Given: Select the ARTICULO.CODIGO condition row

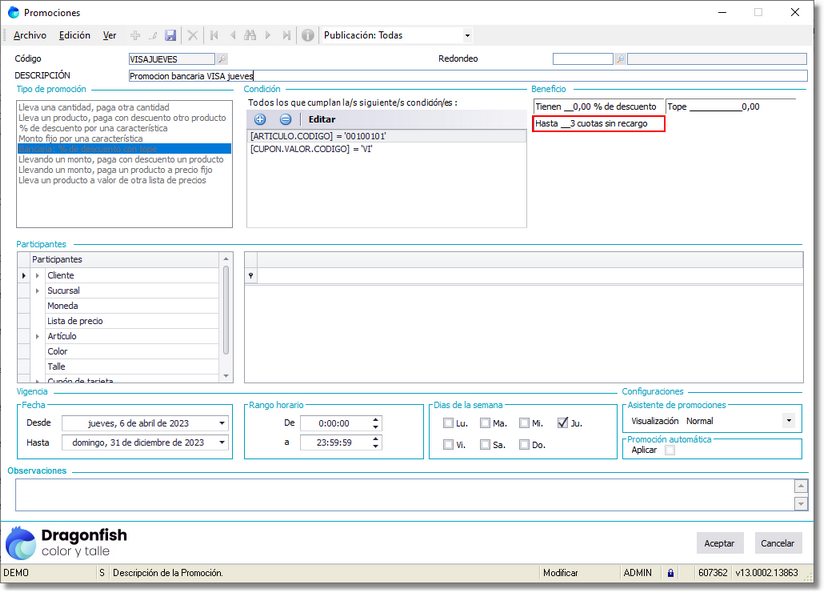Looking at the screenshot, I should click(386, 136).
